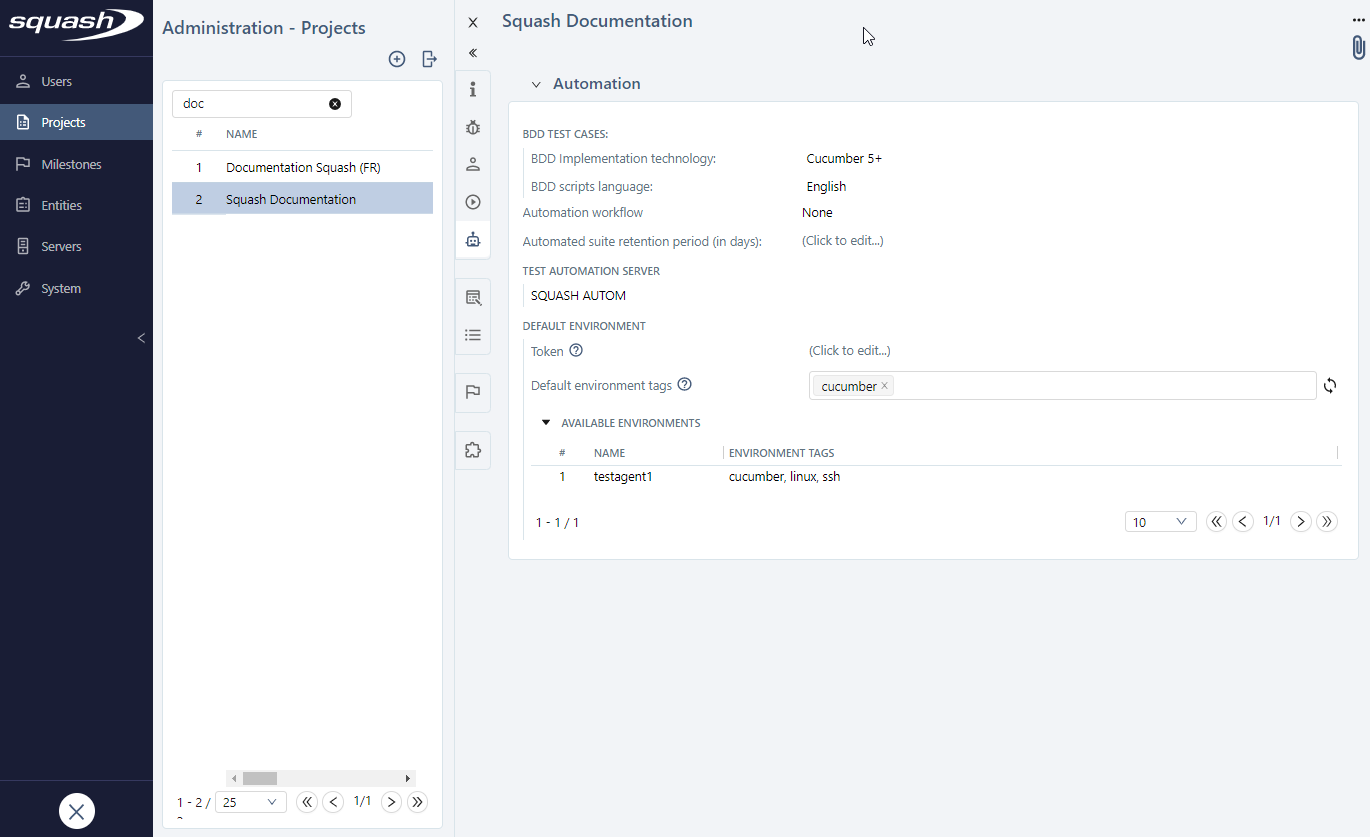Open the project information anchor icon

(473, 90)
